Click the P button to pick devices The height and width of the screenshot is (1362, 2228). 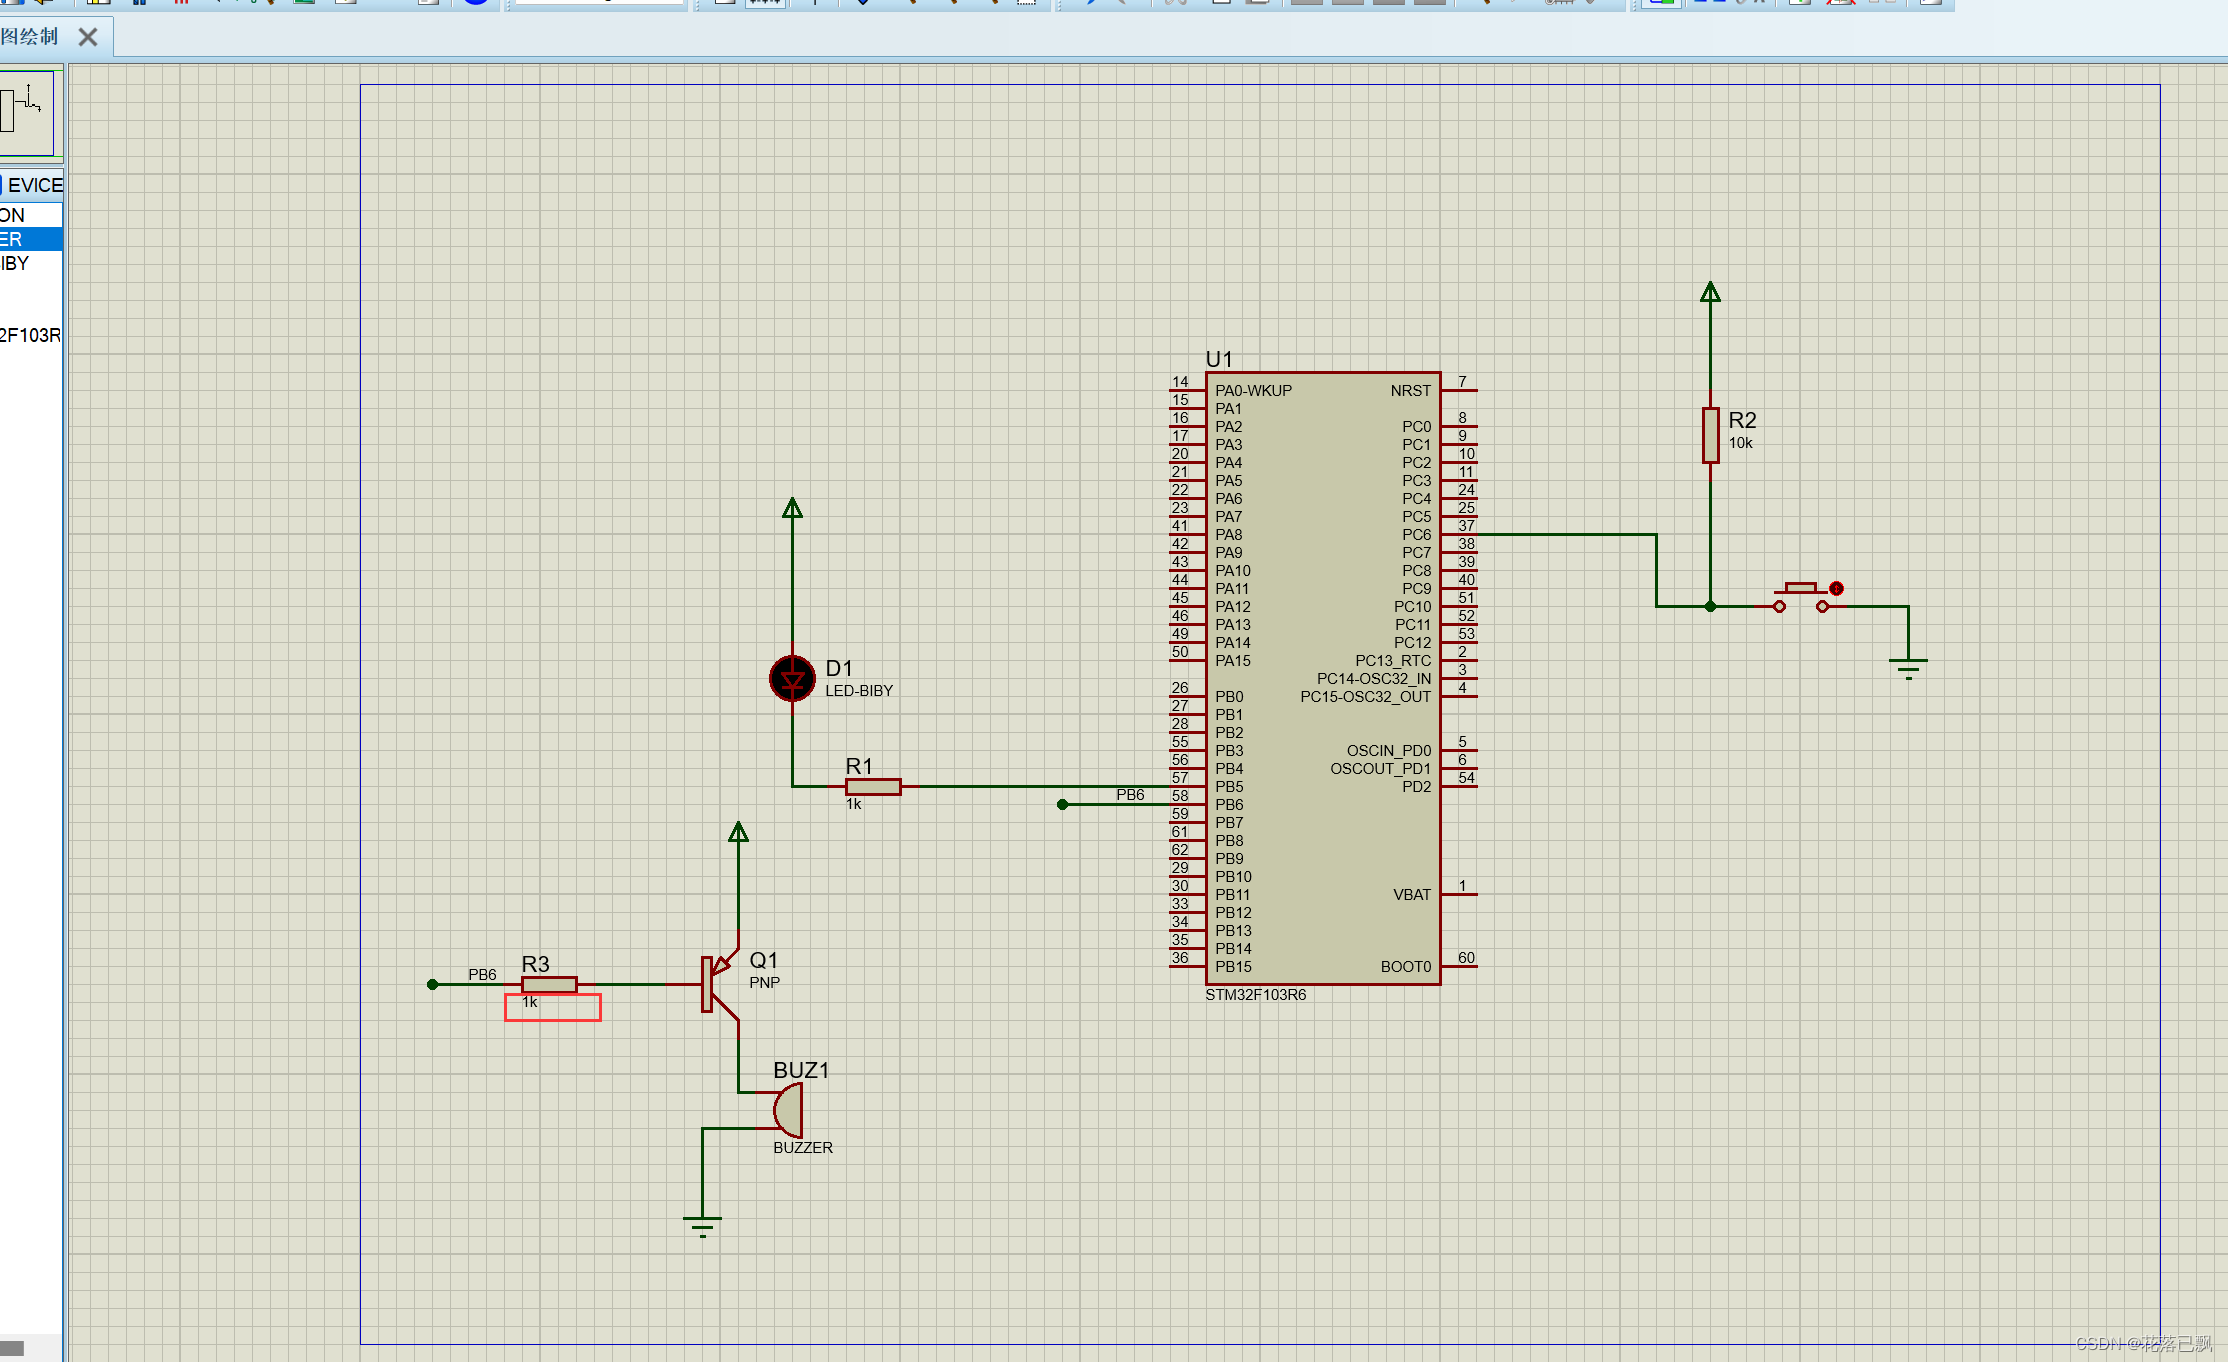click(x=4, y=185)
